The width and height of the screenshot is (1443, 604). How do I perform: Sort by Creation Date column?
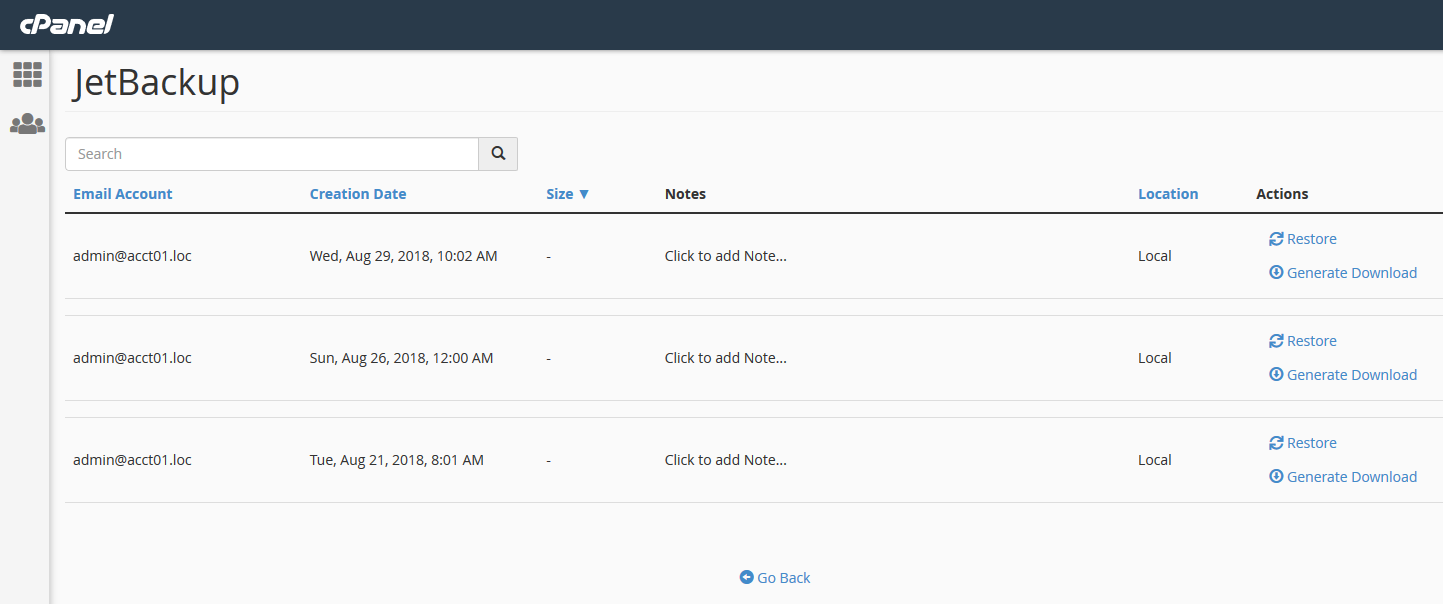tap(358, 194)
